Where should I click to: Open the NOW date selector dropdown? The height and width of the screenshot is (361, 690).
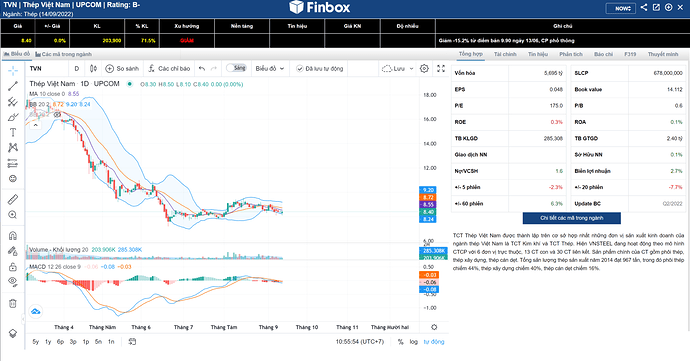[x=621, y=8]
